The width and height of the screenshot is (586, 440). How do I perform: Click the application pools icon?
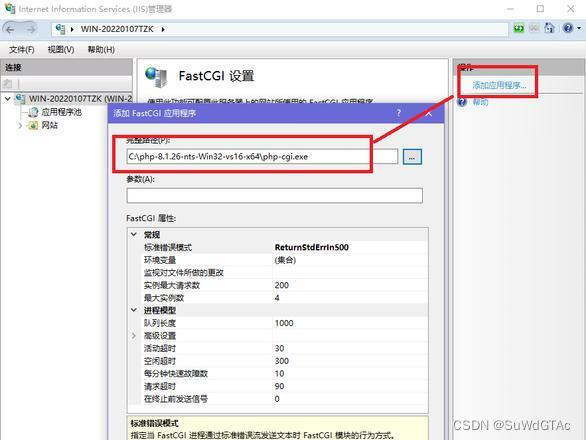point(33,112)
